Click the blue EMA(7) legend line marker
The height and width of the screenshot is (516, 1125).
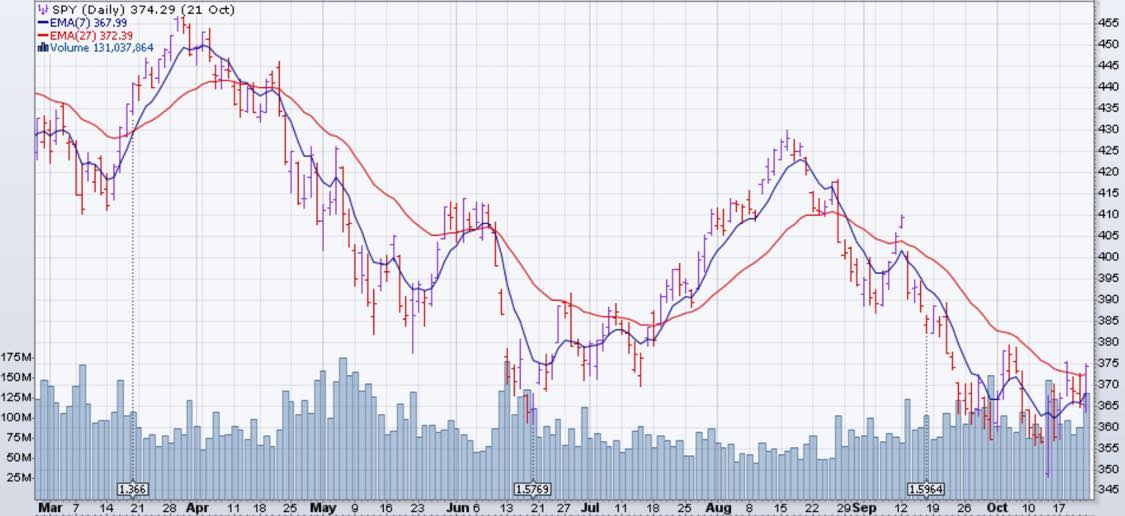coord(42,21)
